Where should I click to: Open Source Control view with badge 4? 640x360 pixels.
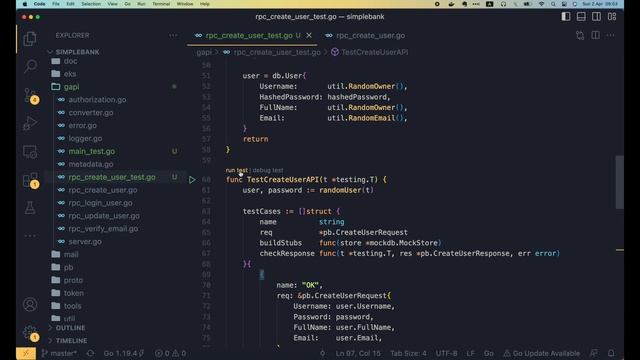[31, 96]
